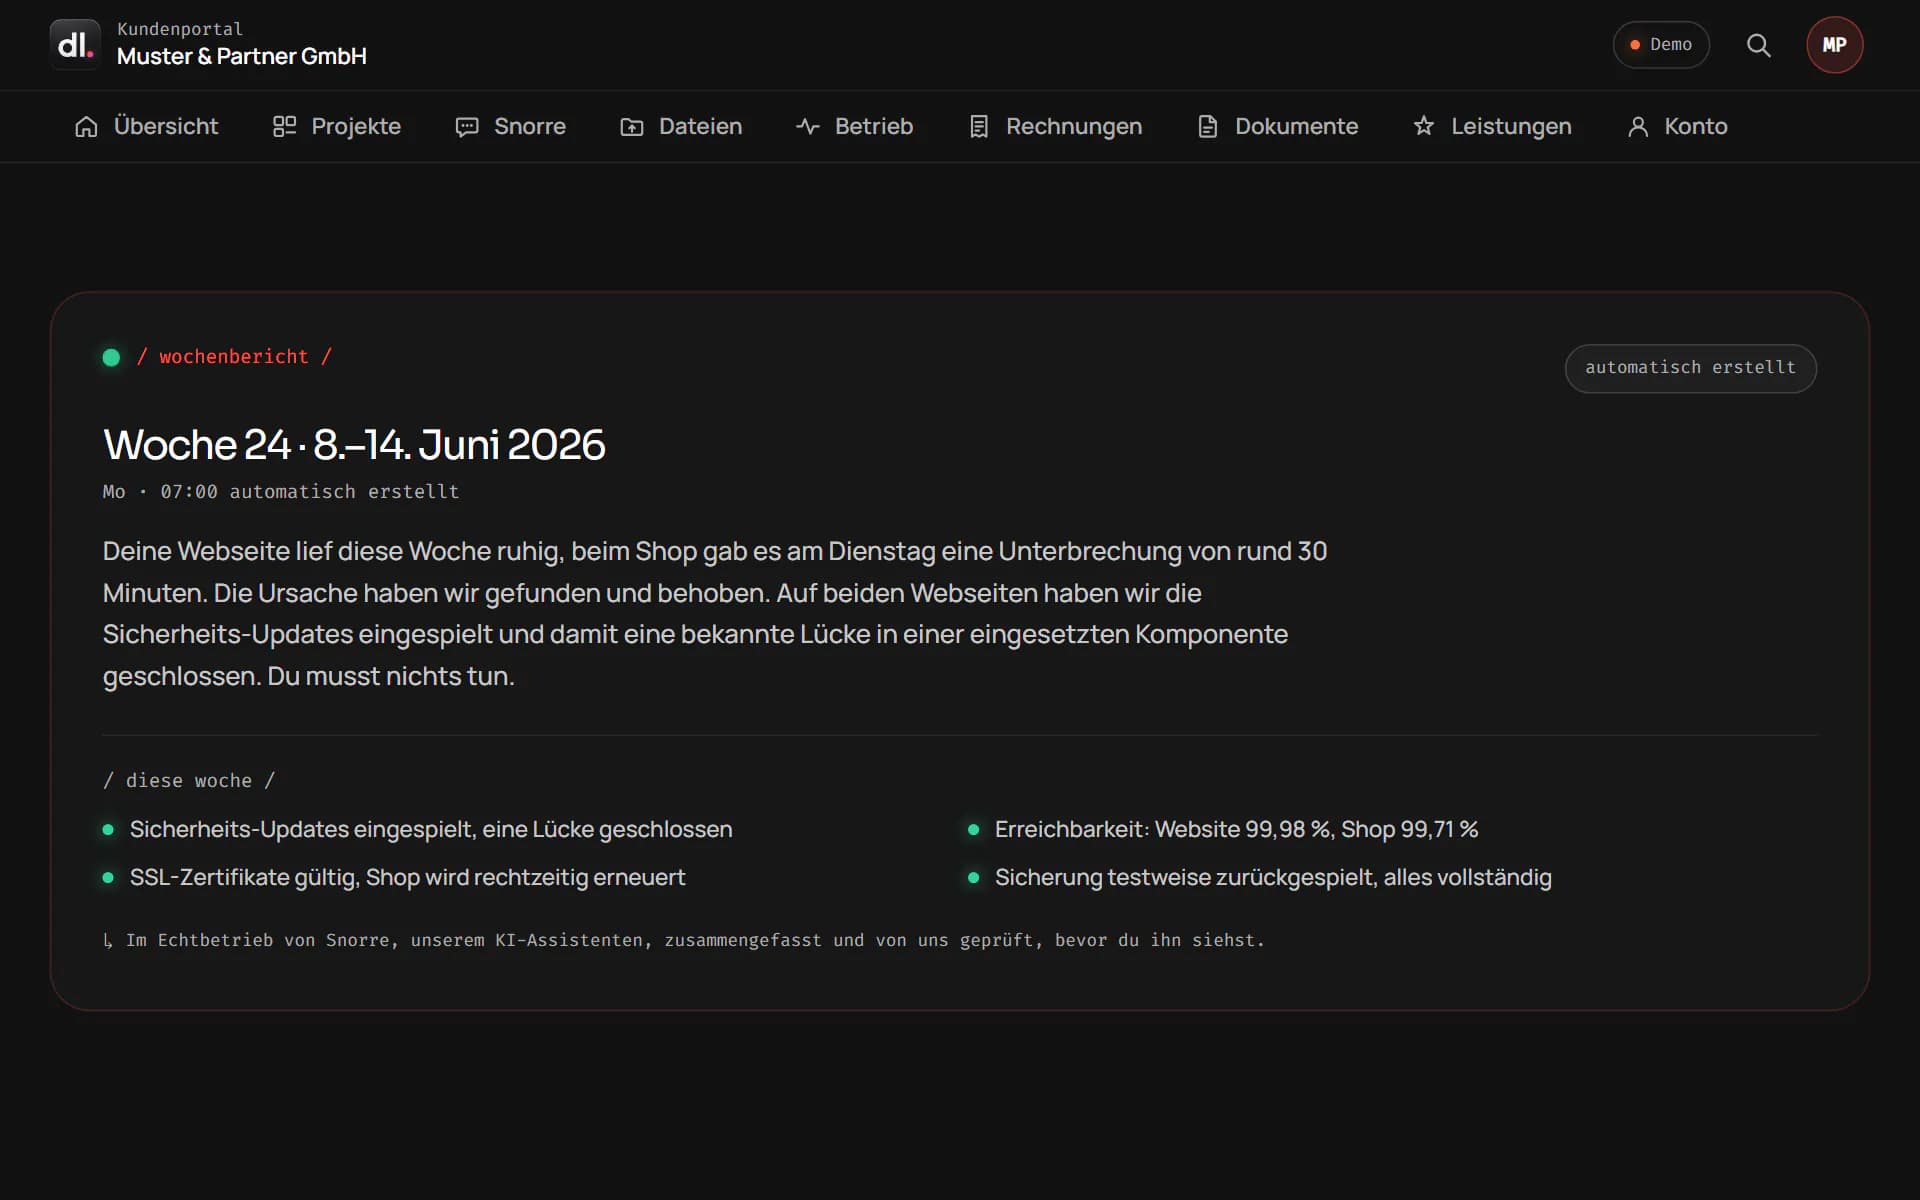Switch to the Dateien nav label
The image size is (1920, 1200).
coord(700,127)
